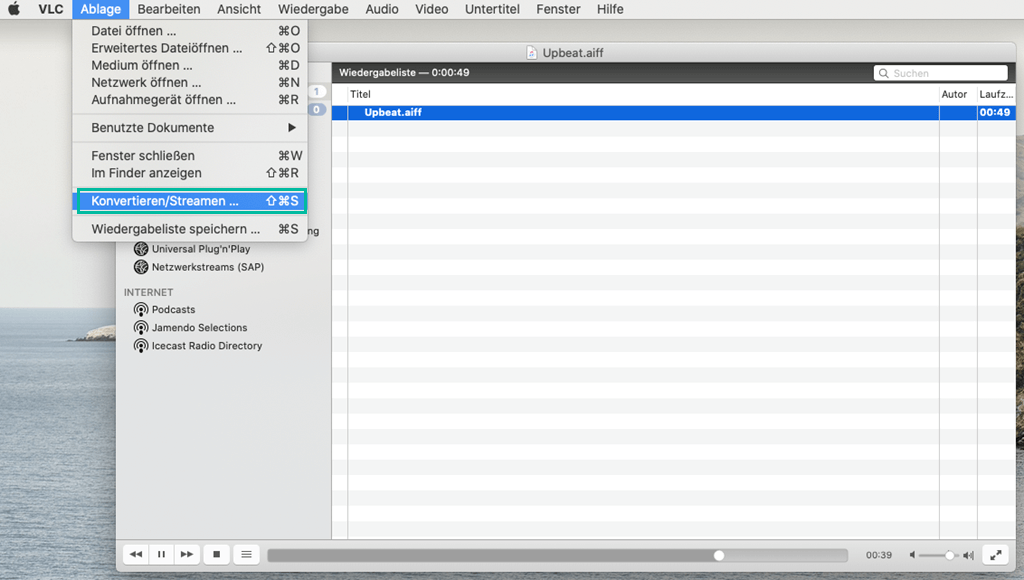This screenshot has height=580, width=1024.
Task: Open the Hilfe menu
Action: coord(610,9)
